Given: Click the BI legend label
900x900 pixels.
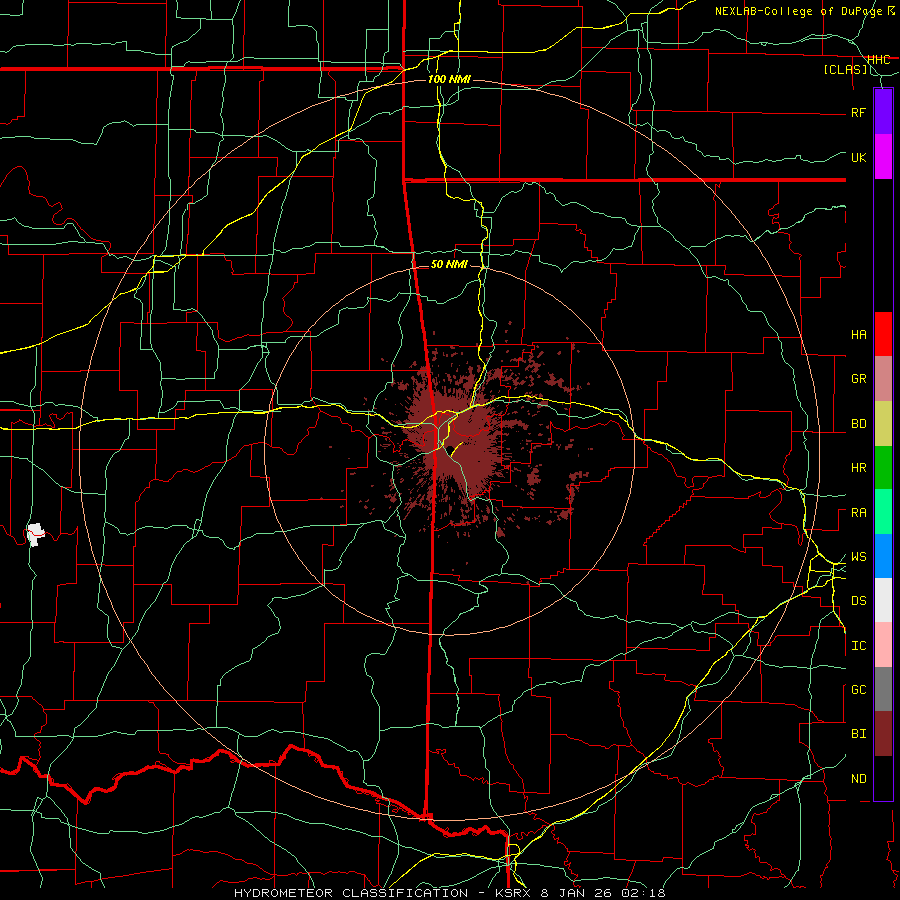Looking at the screenshot, I should pos(858,734).
